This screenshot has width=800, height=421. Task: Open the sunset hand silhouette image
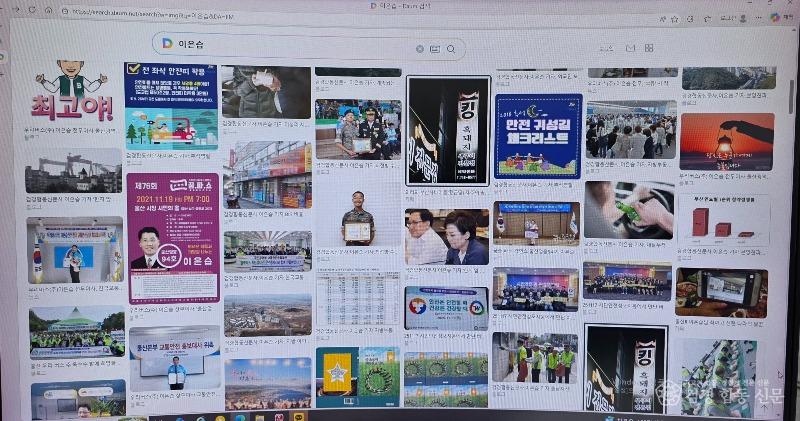[x=726, y=141]
